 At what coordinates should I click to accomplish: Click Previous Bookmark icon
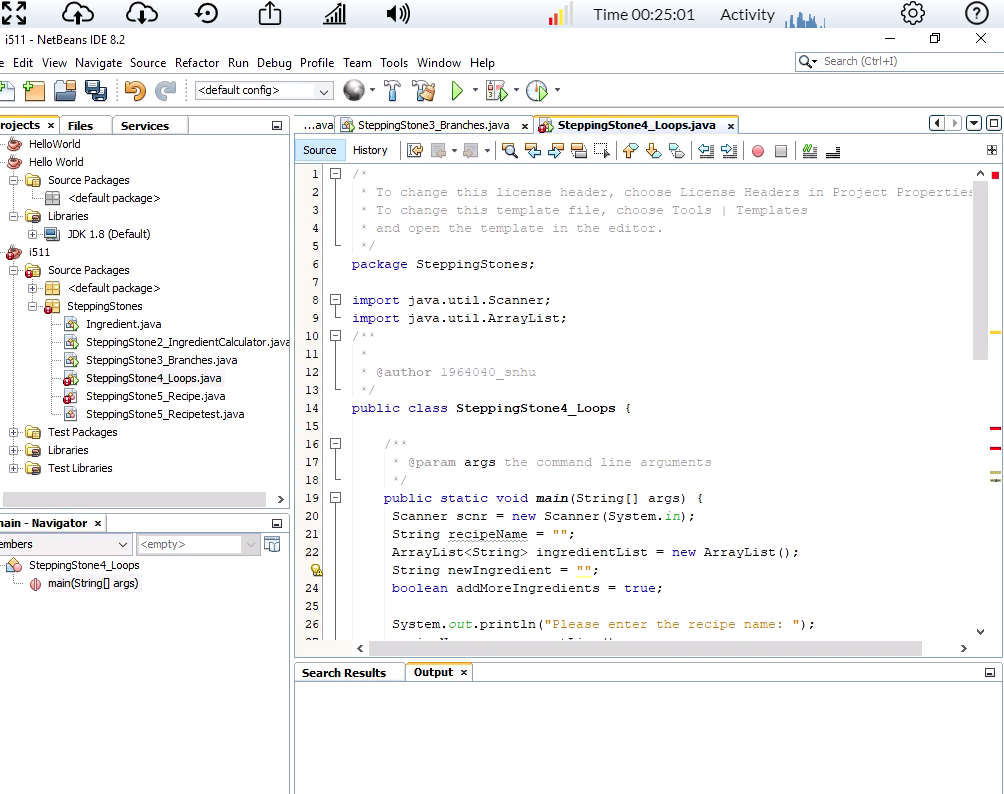click(x=631, y=151)
